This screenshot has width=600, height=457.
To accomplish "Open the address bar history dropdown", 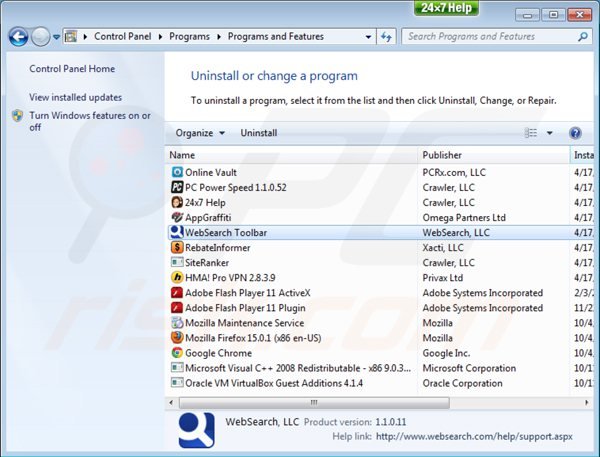I will click(x=368, y=37).
